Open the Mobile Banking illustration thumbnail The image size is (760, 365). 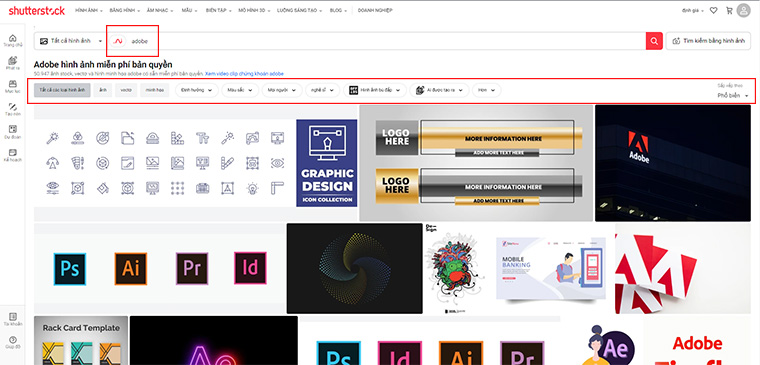[551, 268]
